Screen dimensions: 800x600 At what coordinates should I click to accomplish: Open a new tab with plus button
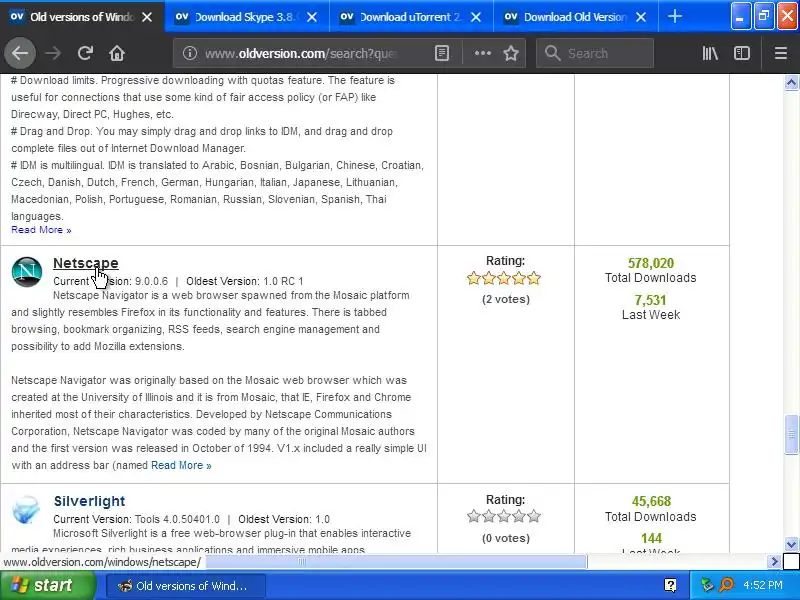675,16
